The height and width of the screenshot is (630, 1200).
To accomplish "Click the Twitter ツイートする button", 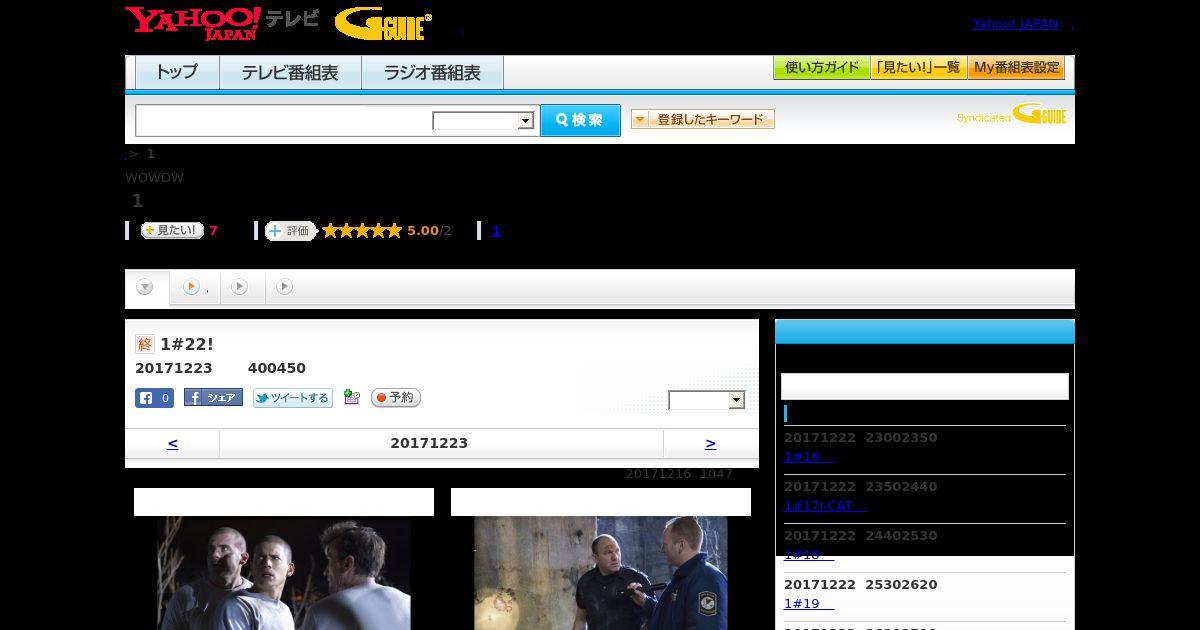I will coord(292,398).
